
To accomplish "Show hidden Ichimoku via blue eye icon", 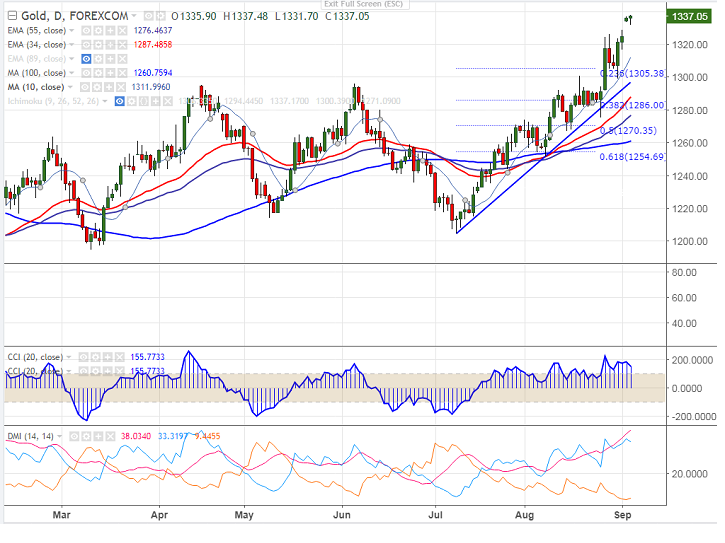I will coord(120,101).
